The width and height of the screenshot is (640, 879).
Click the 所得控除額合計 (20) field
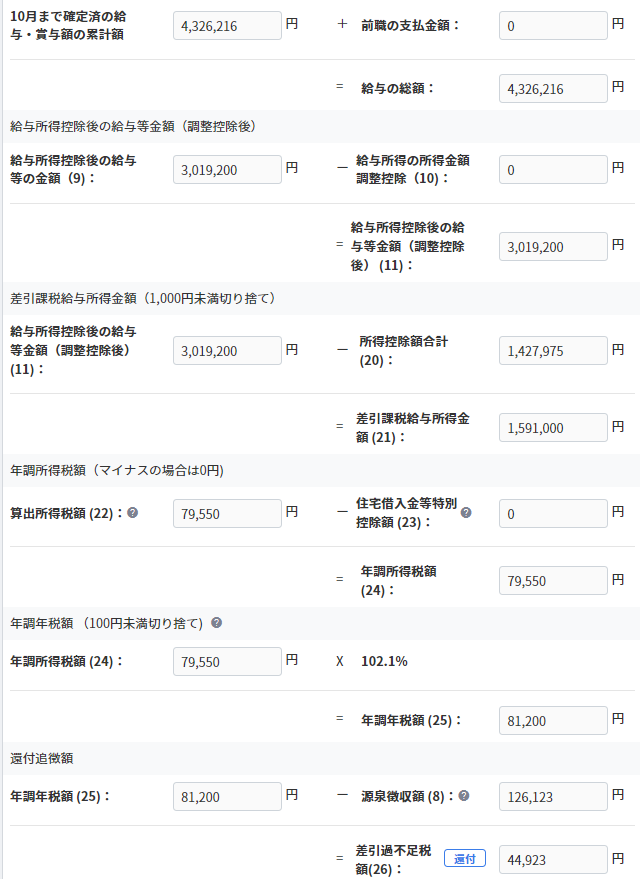[553, 351]
